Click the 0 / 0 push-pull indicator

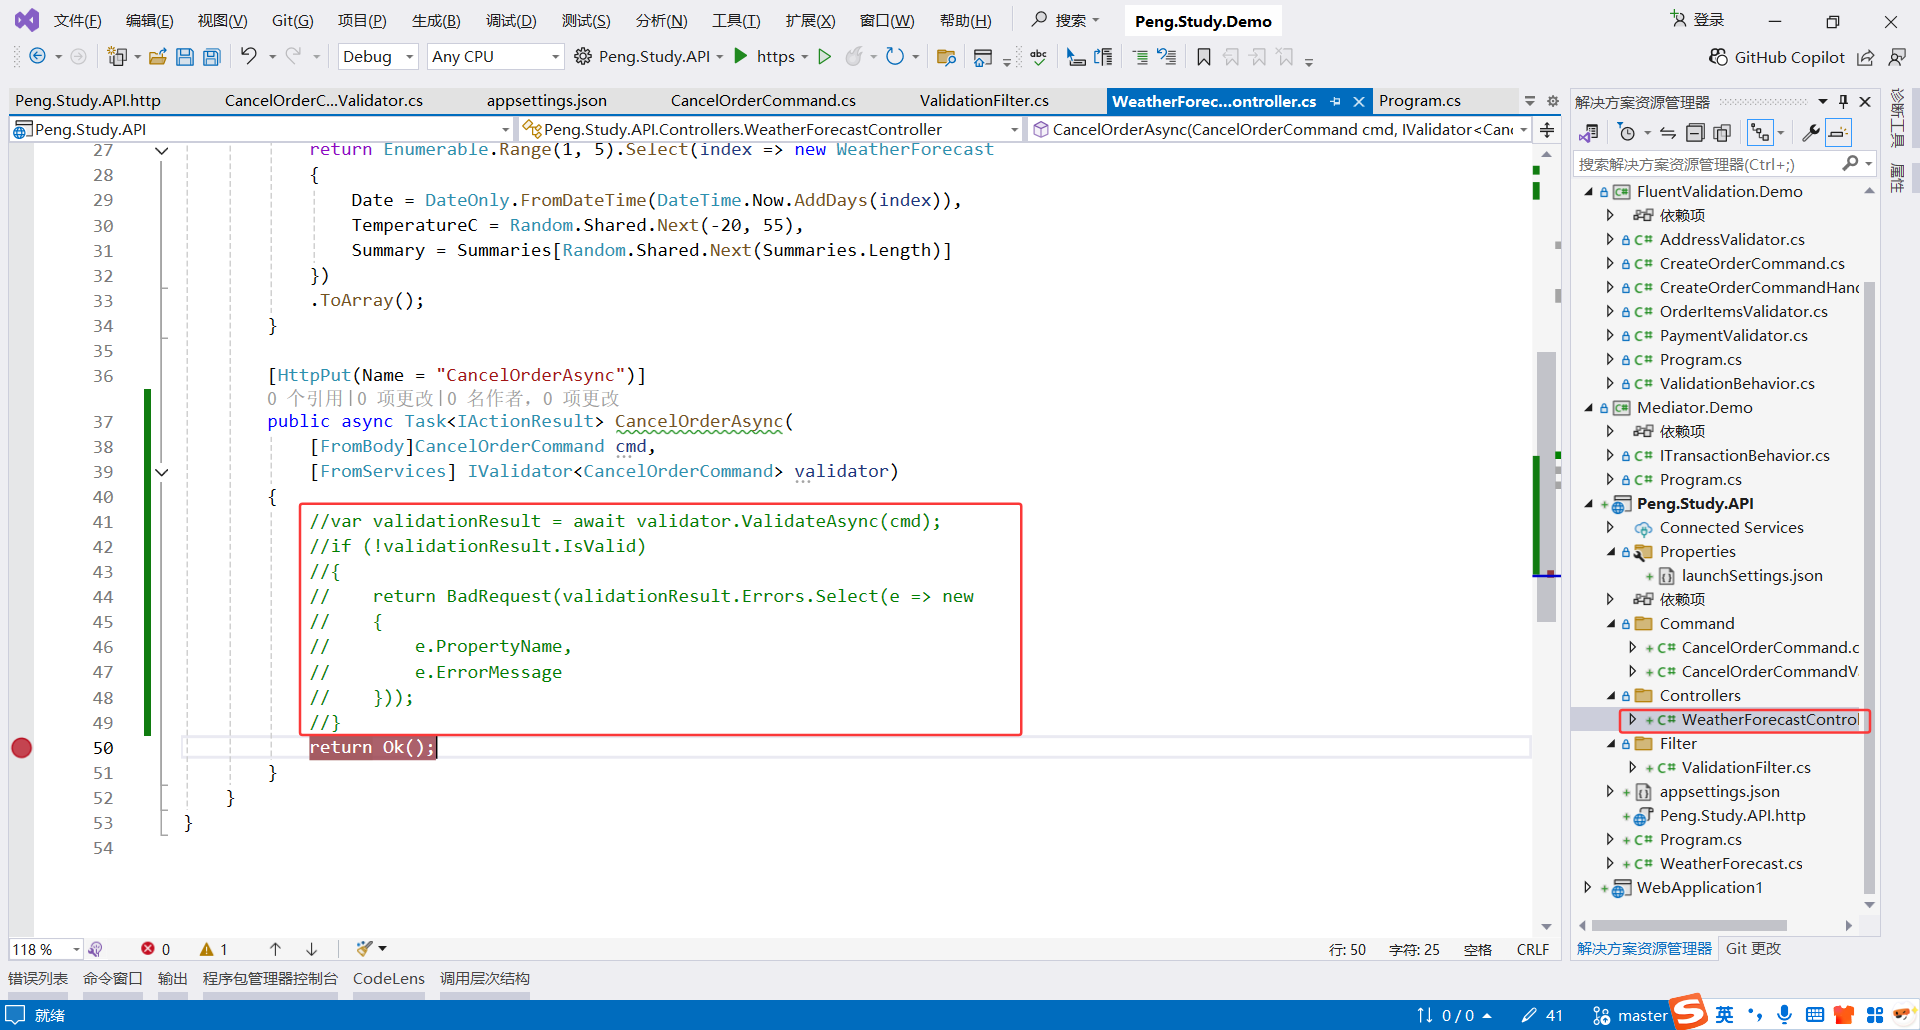pos(1454,1015)
